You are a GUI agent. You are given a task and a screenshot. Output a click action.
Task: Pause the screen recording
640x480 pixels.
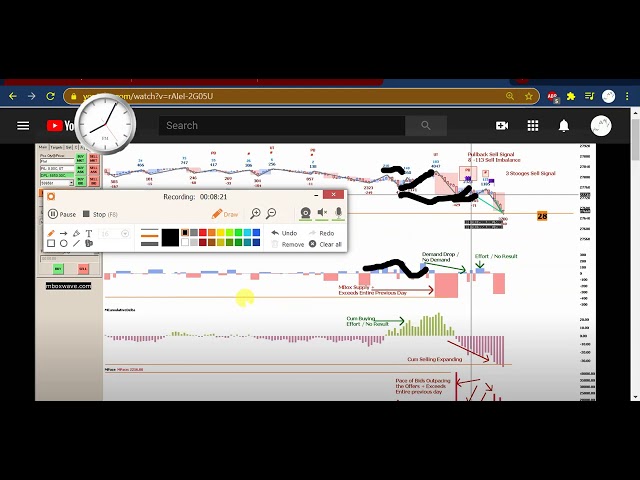tap(62, 214)
